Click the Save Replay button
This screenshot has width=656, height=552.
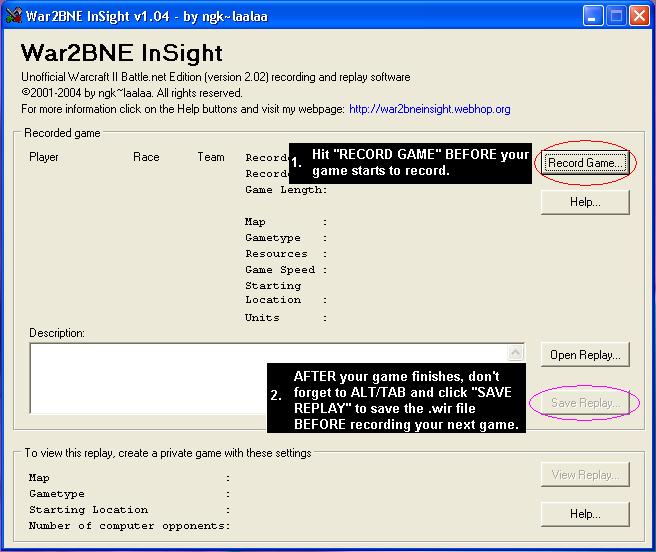pos(585,403)
